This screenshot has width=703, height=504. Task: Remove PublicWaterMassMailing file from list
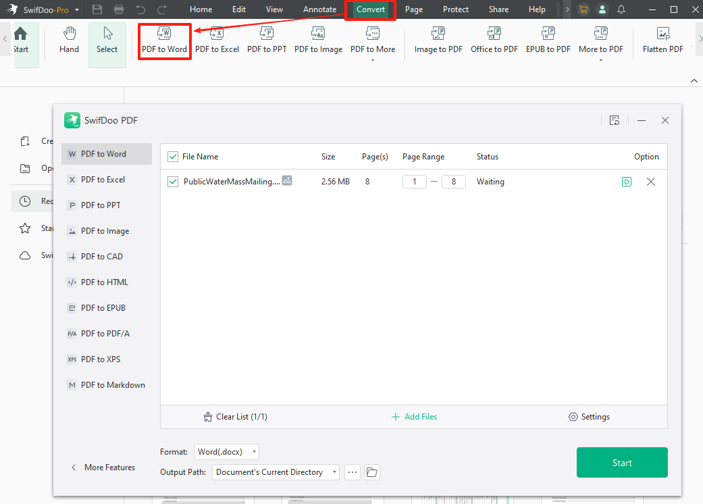pos(651,182)
